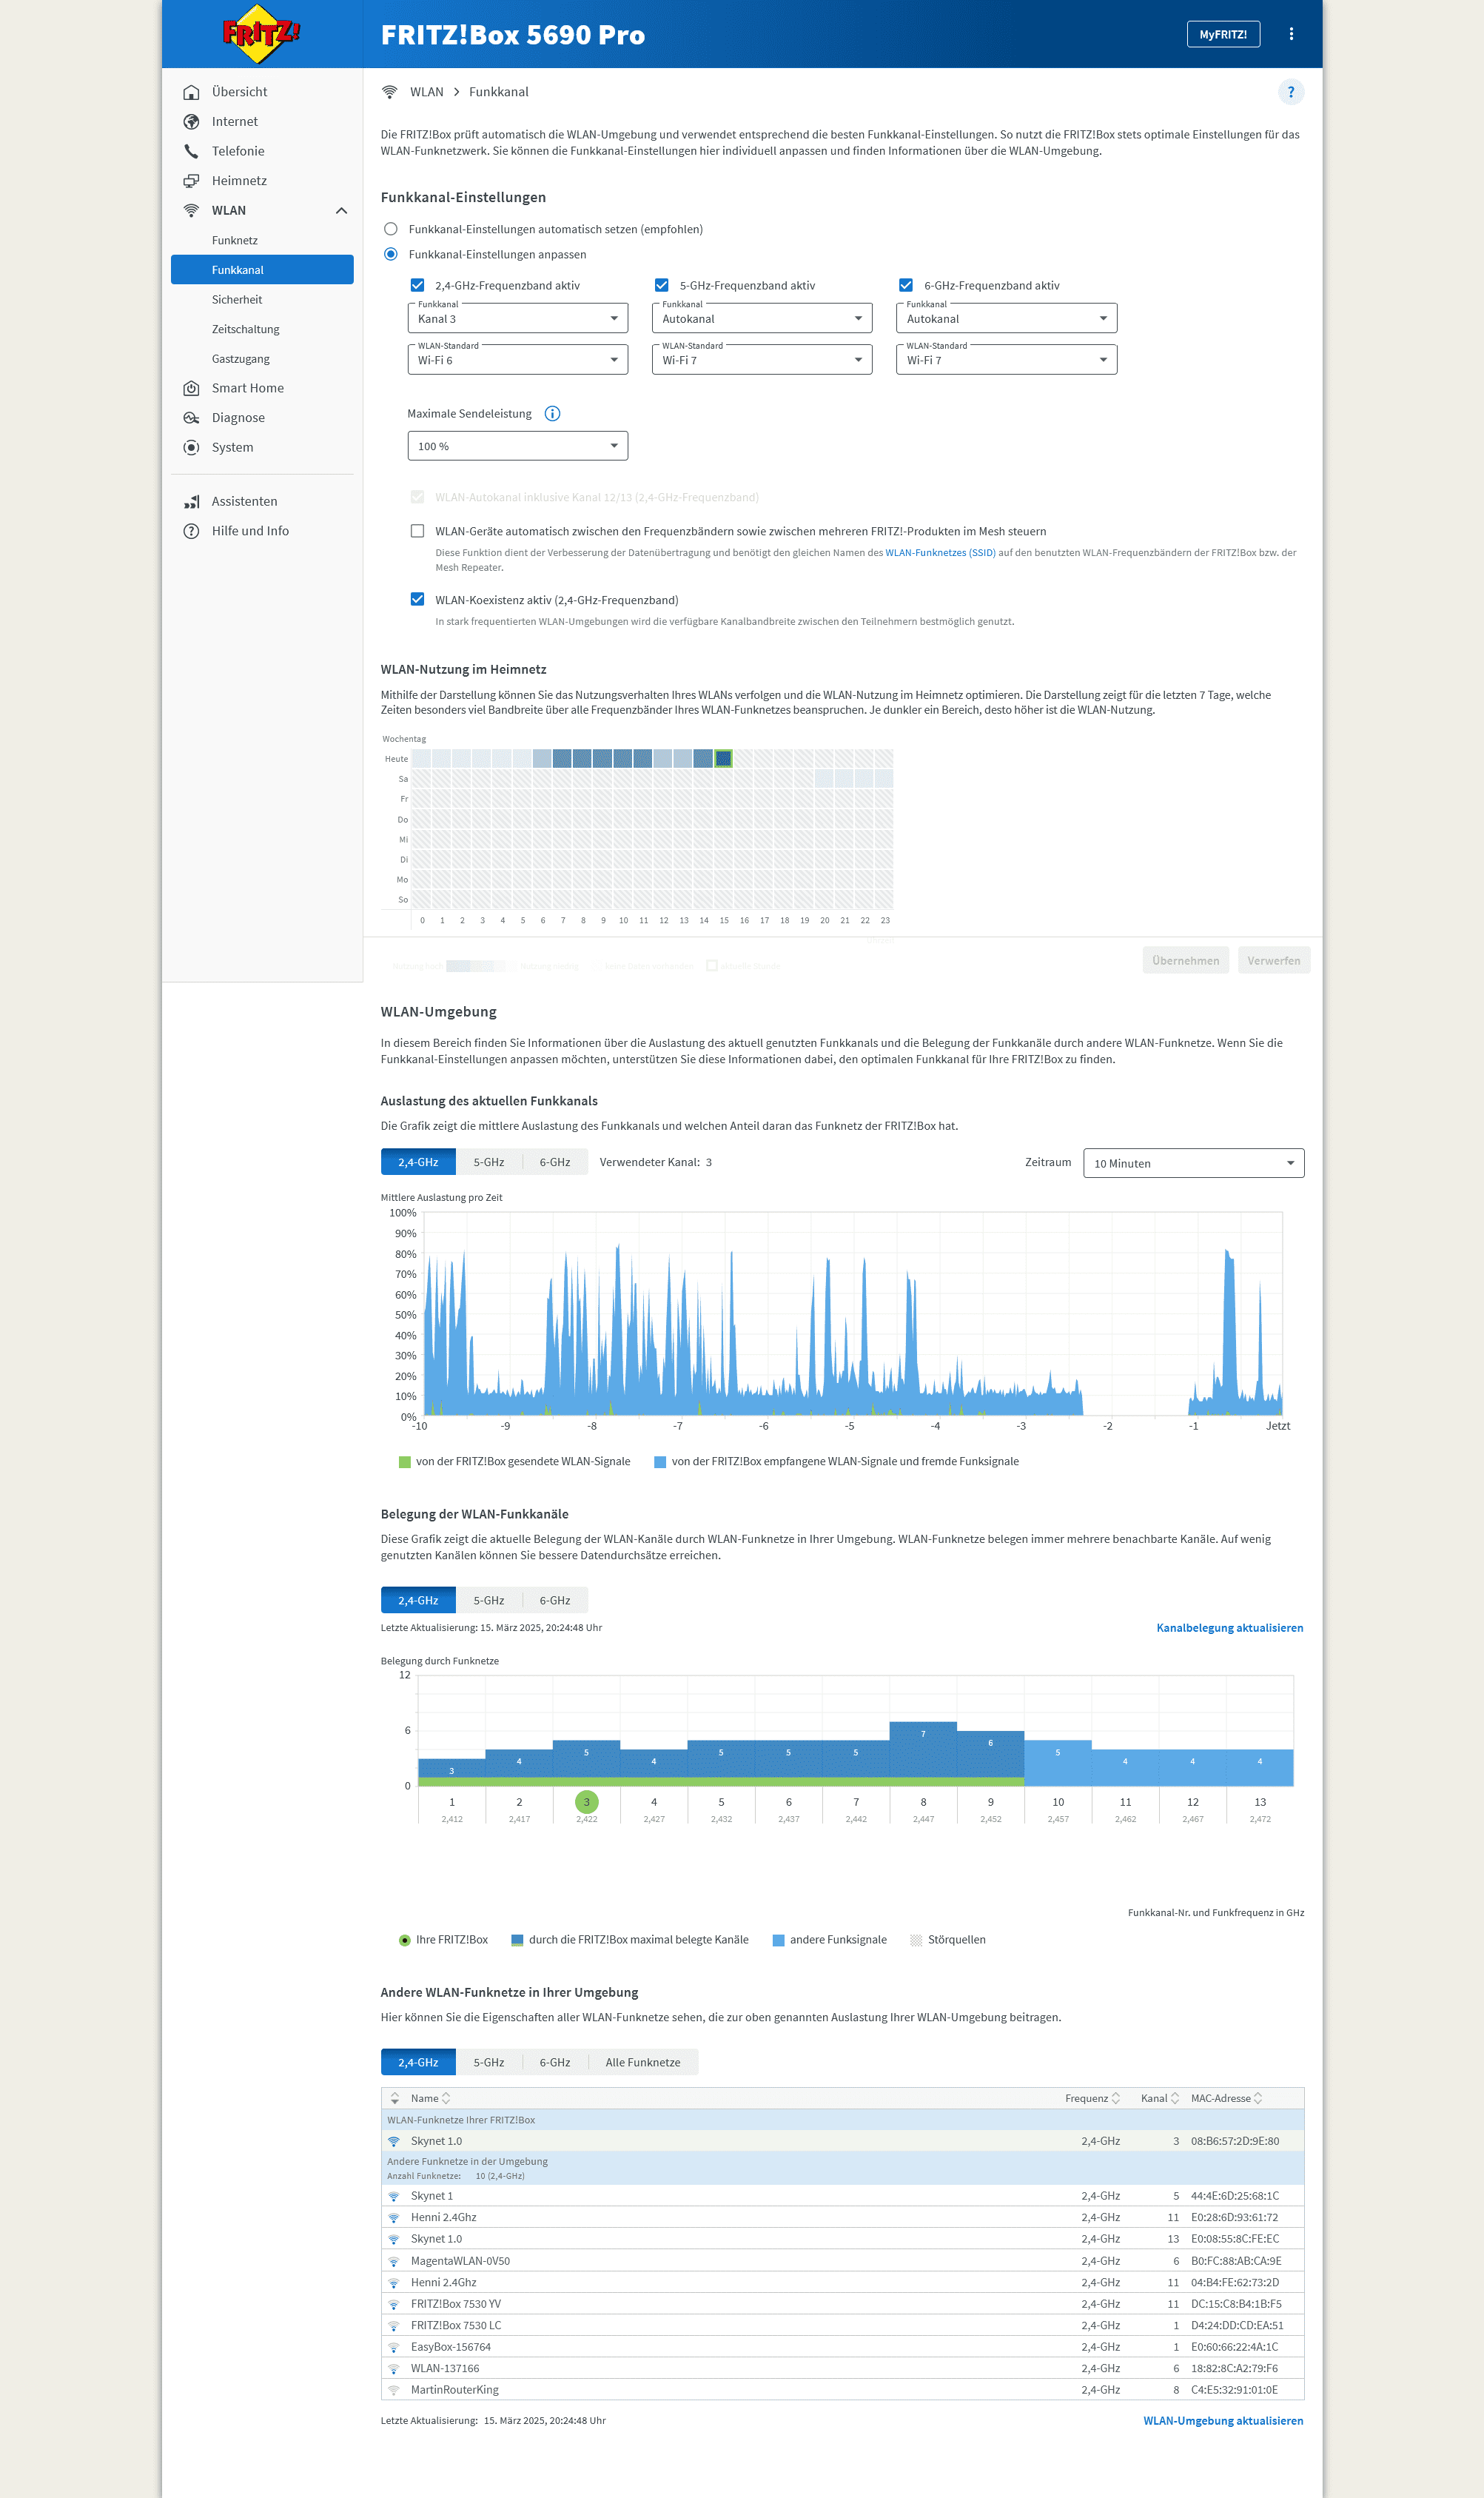Open the Sicherheit submenu item
The width and height of the screenshot is (1484, 2498).
click(237, 300)
